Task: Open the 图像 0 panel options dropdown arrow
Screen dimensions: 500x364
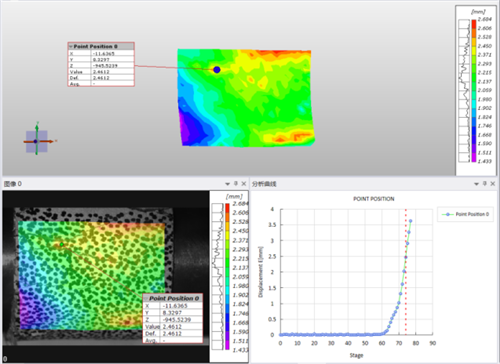Action: 227,184
